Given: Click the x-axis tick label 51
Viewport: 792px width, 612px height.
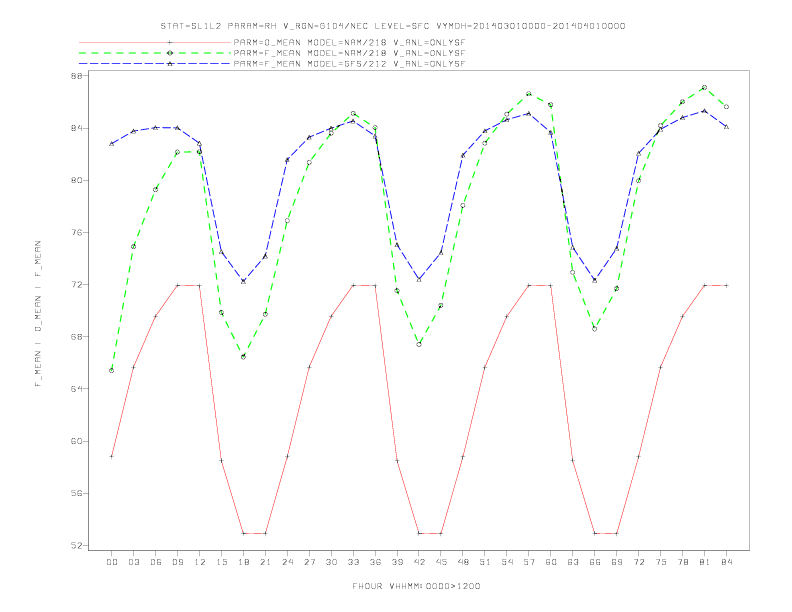Looking at the screenshot, I should [x=485, y=562].
